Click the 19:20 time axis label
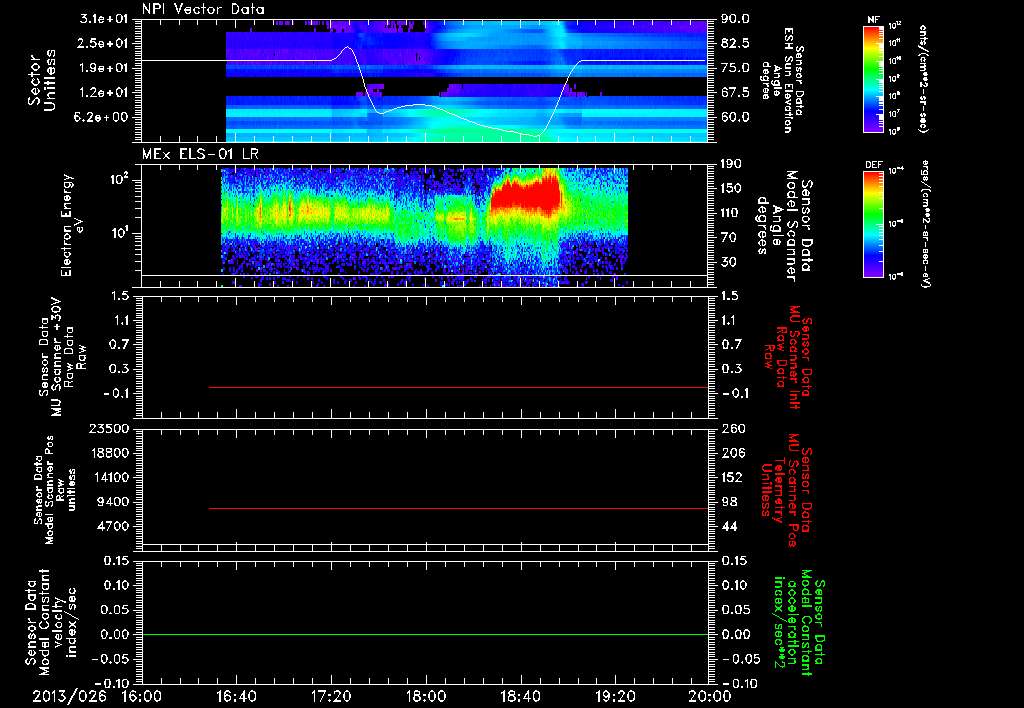This screenshot has height=708, width=1024. (615, 696)
